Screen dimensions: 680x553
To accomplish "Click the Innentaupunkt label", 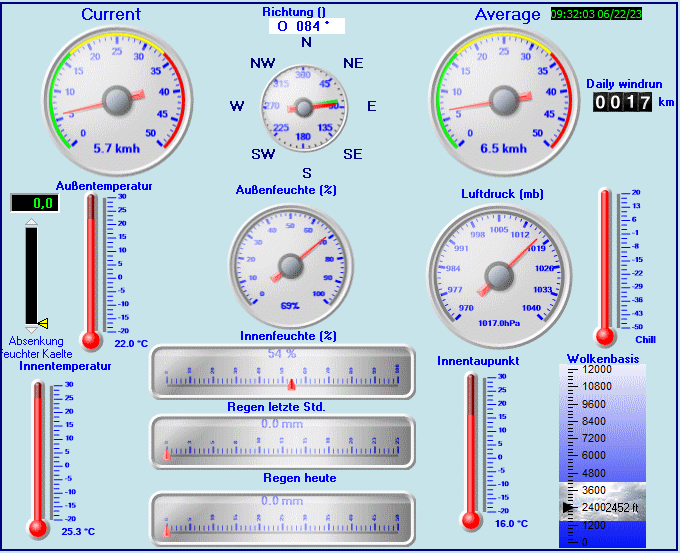I will [478, 361].
